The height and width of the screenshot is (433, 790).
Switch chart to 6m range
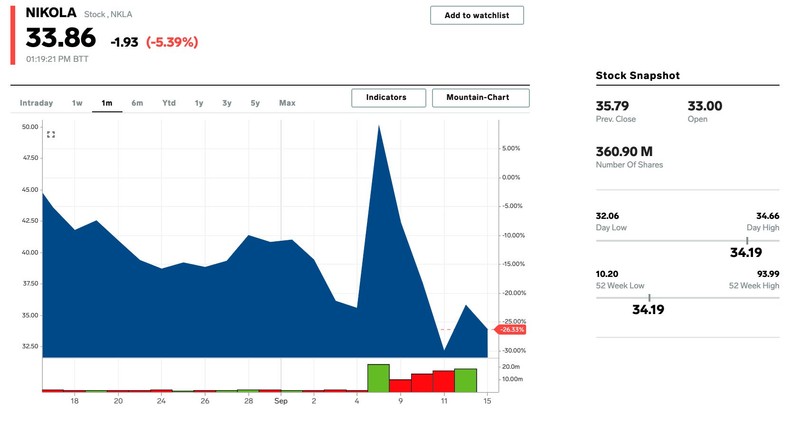tap(137, 103)
